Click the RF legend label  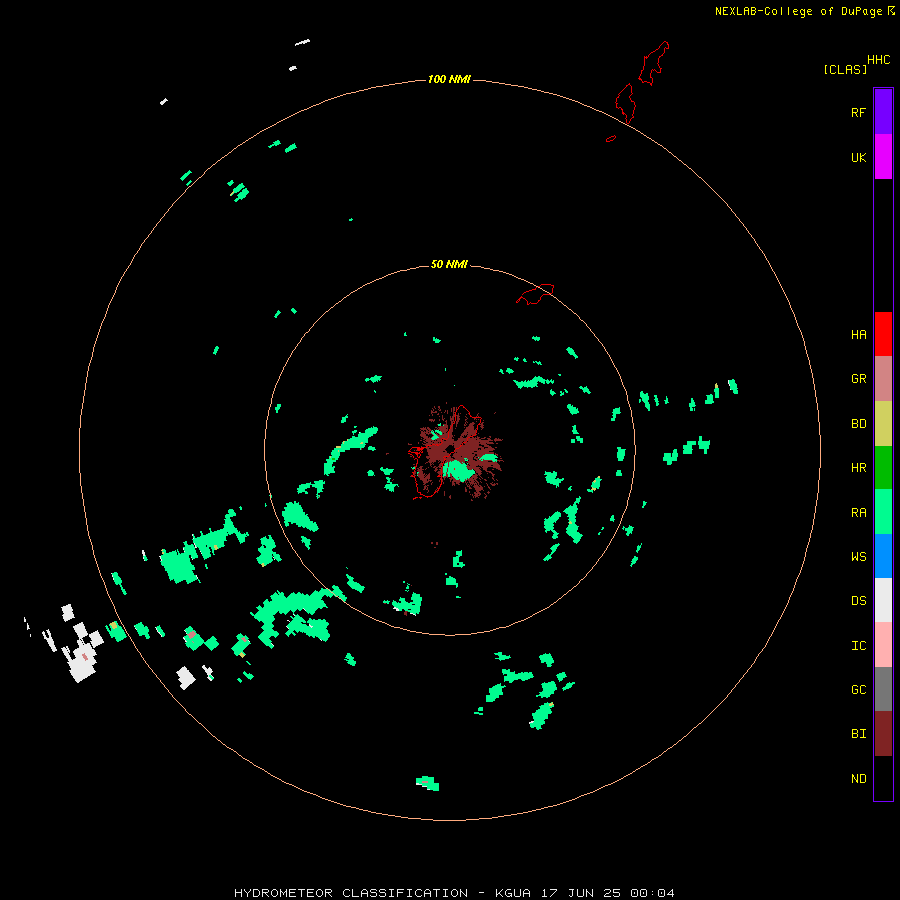tap(858, 112)
